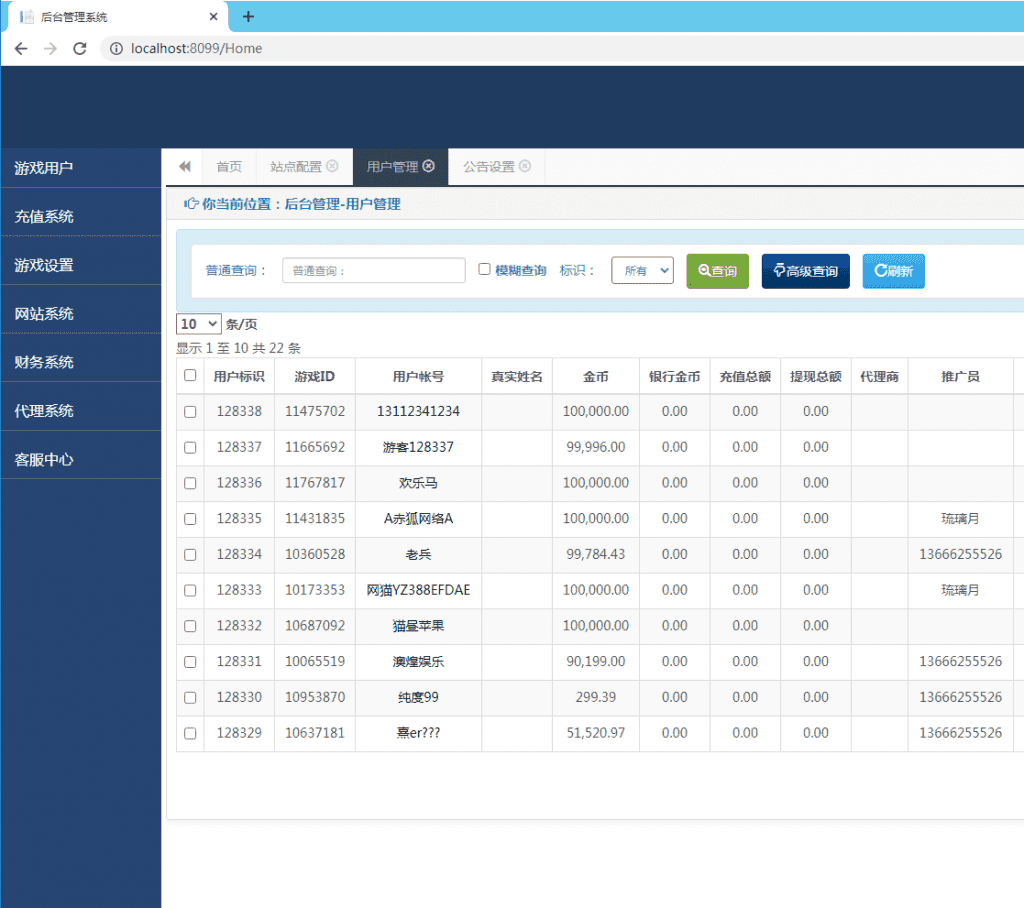The image size is (1024, 908).
Task: Check the row for user 128337
Action: [x=190, y=447]
